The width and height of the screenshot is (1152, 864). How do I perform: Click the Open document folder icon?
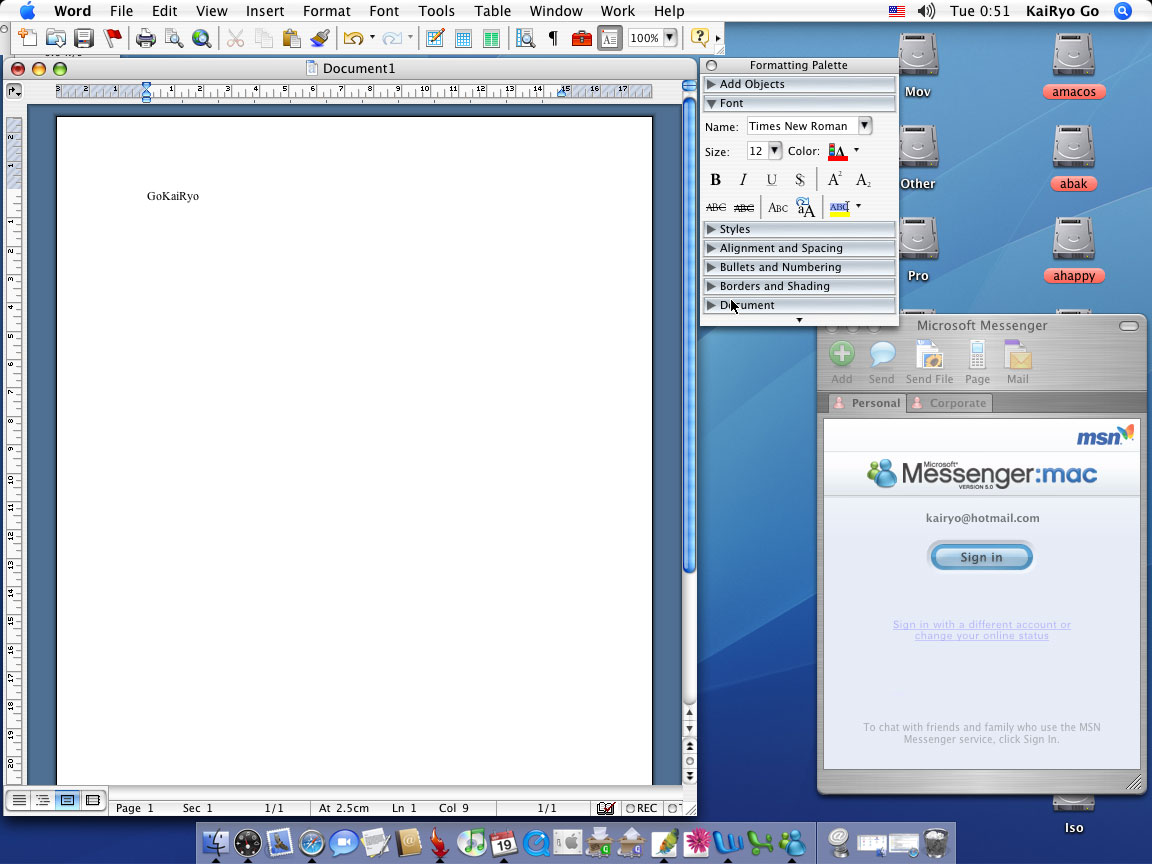[56, 37]
